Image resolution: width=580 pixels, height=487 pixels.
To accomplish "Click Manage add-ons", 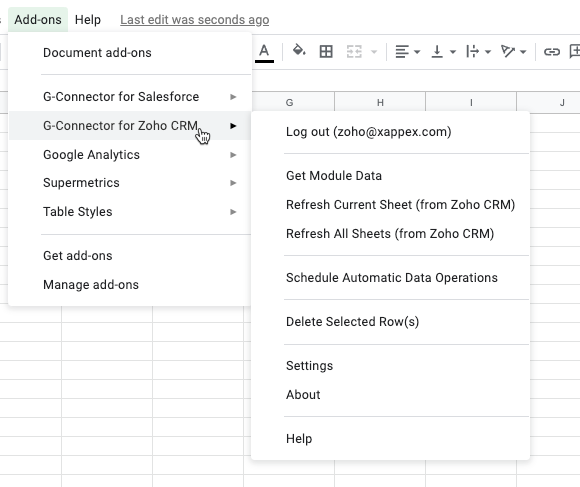I will point(129,285).
